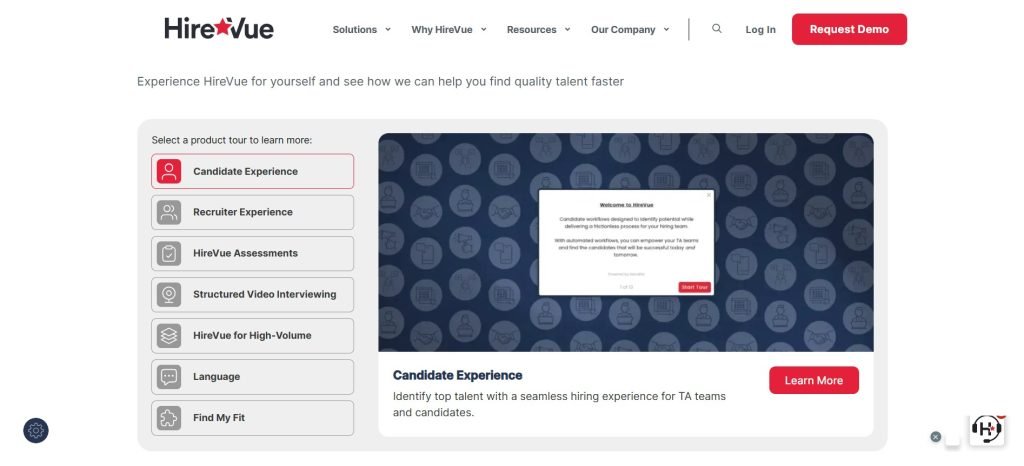Click the Find My Fit puzzle icon
Viewport: 1024px width, 466px height.
pyautogui.click(x=169, y=418)
